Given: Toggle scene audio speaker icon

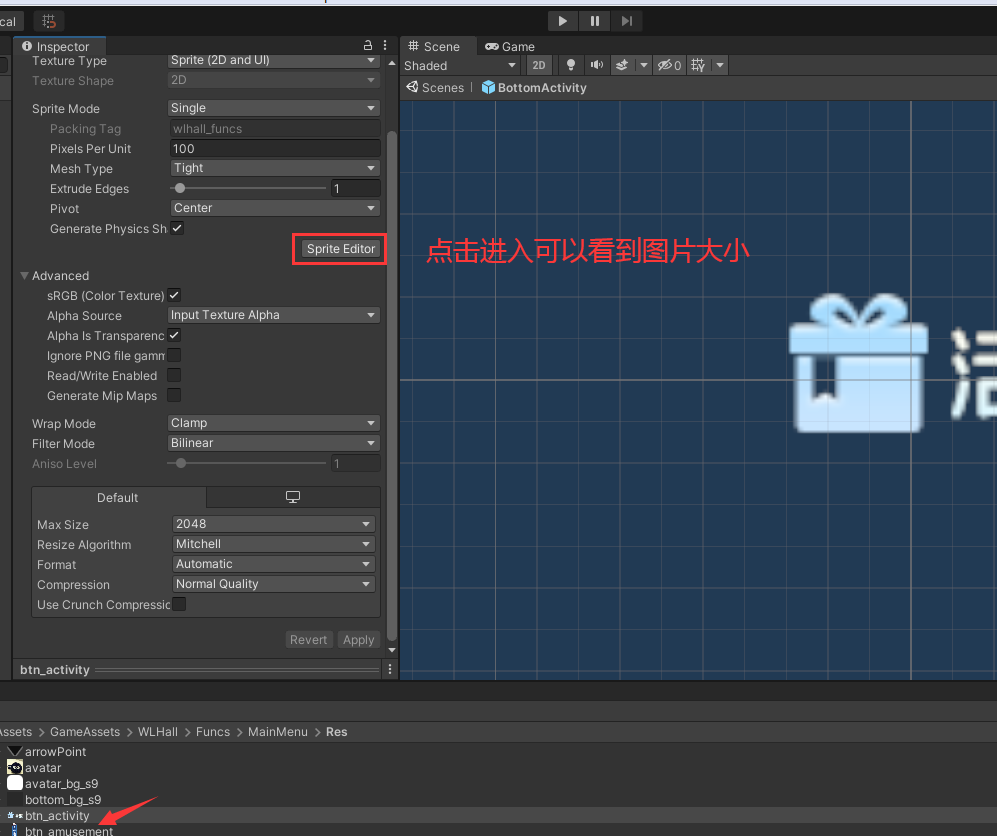Looking at the screenshot, I should pos(596,65).
